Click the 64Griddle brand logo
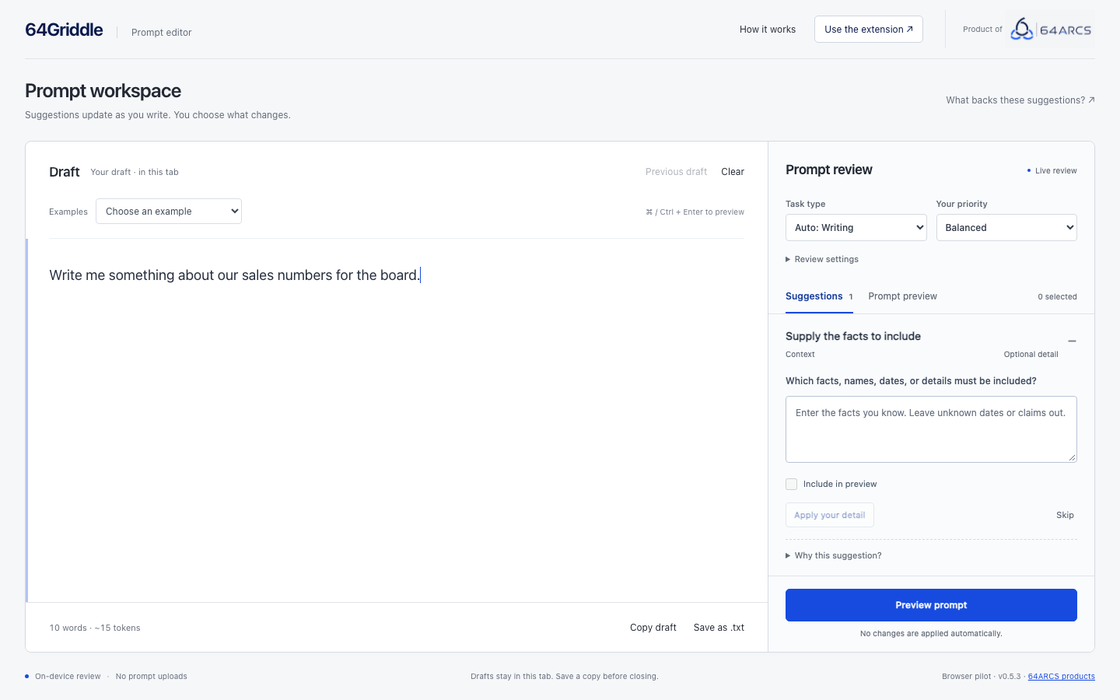Viewport: 1120px width, 700px height. click(64, 30)
